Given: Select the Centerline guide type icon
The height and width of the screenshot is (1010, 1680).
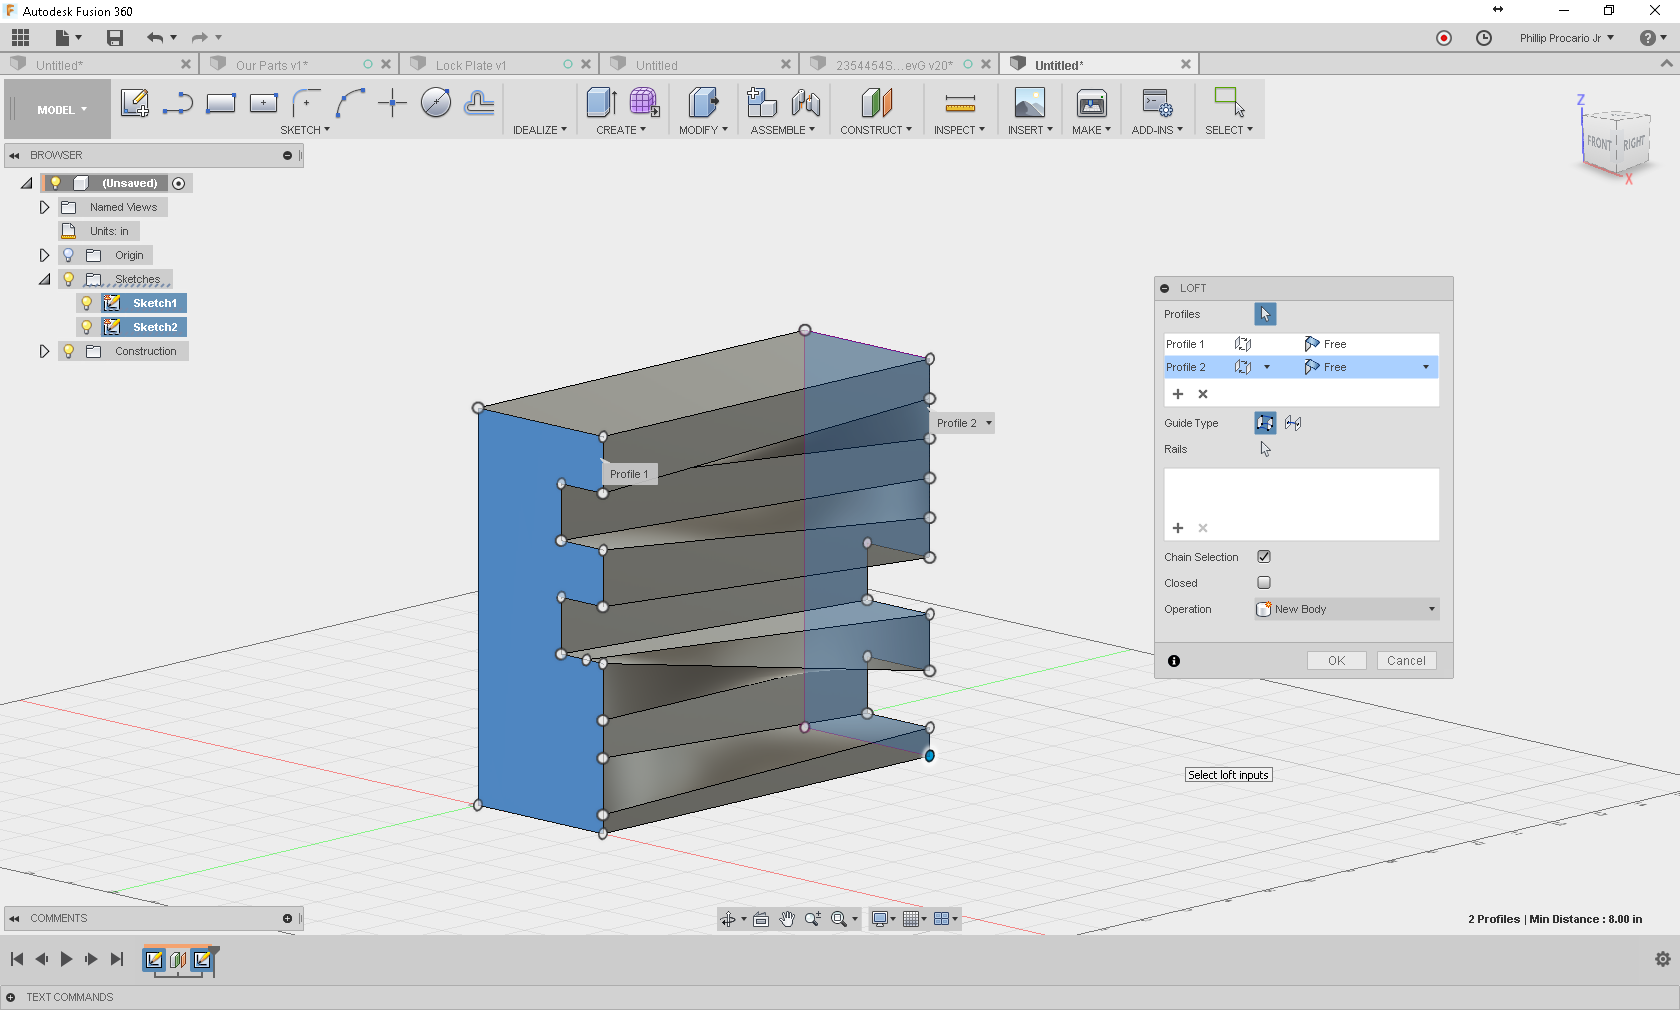Looking at the screenshot, I should pyautogui.click(x=1293, y=423).
